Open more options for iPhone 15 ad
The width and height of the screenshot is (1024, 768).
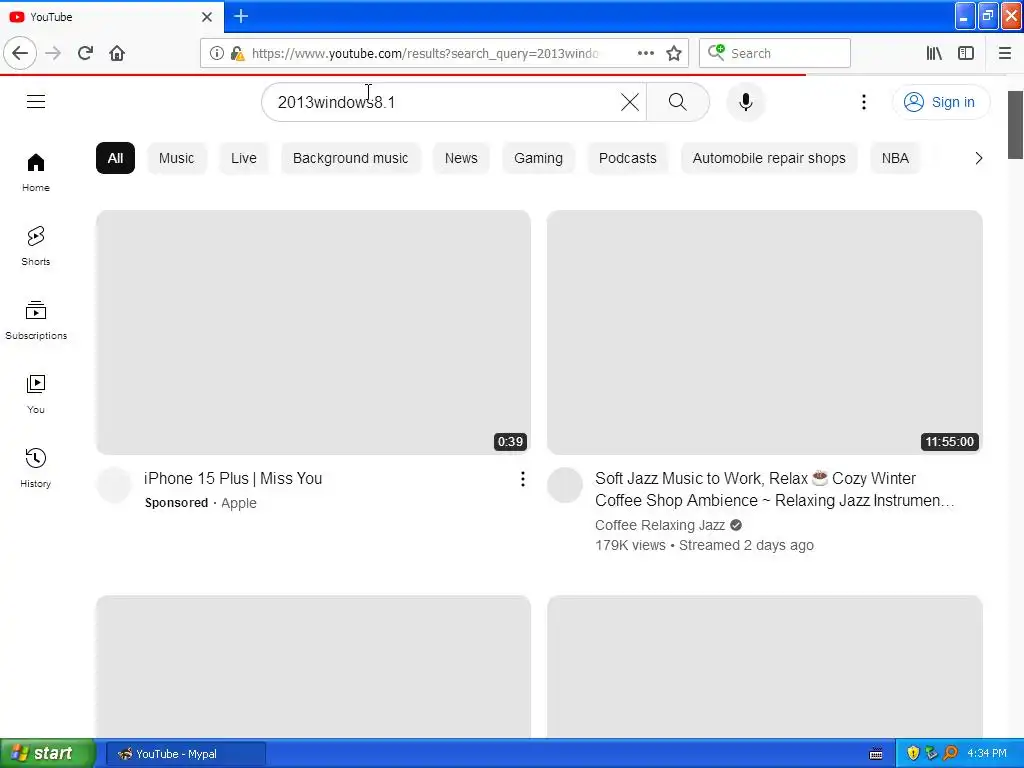tap(522, 479)
